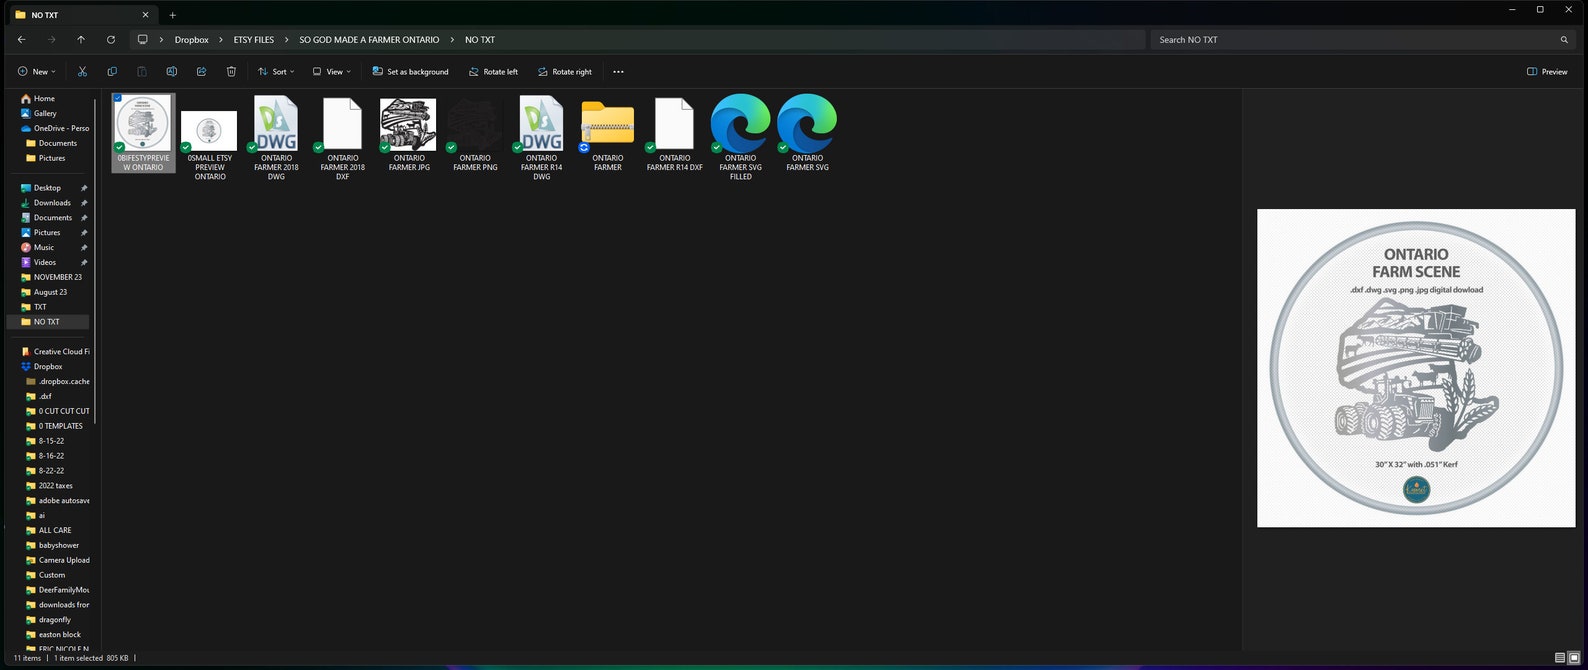Click the Cut scissors icon in toolbar
The image size is (1588, 670).
pyautogui.click(x=82, y=72)
